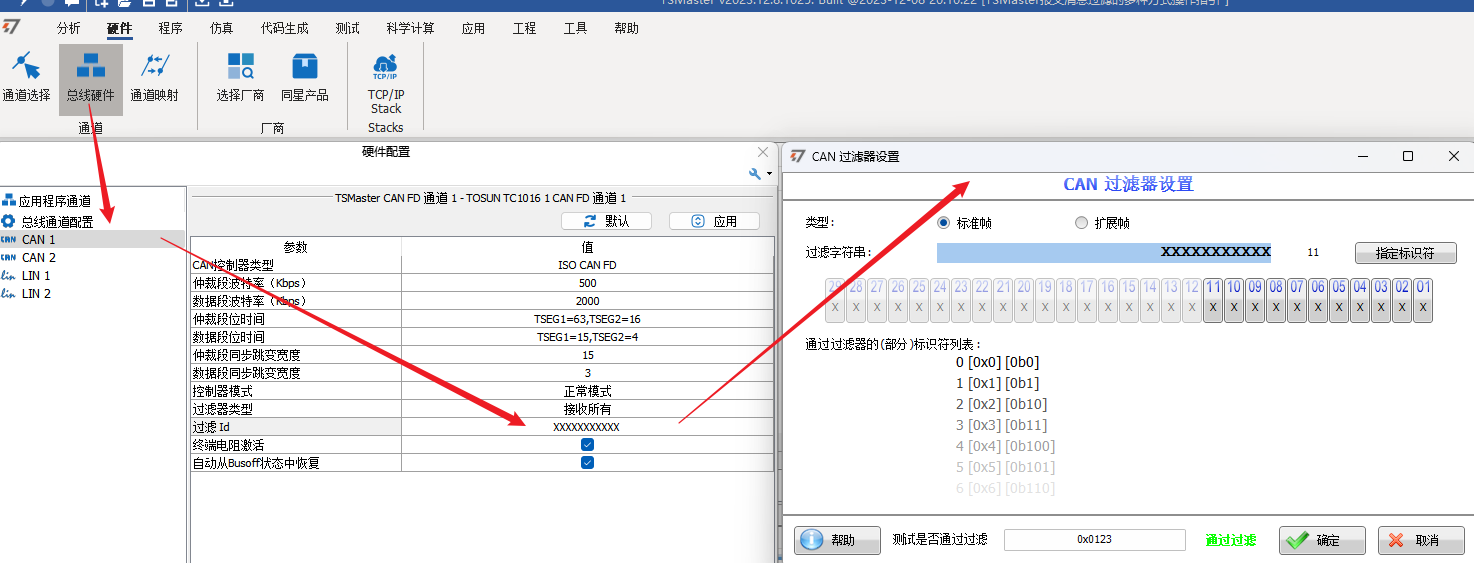Select the LIN 1 tree item

36,275
